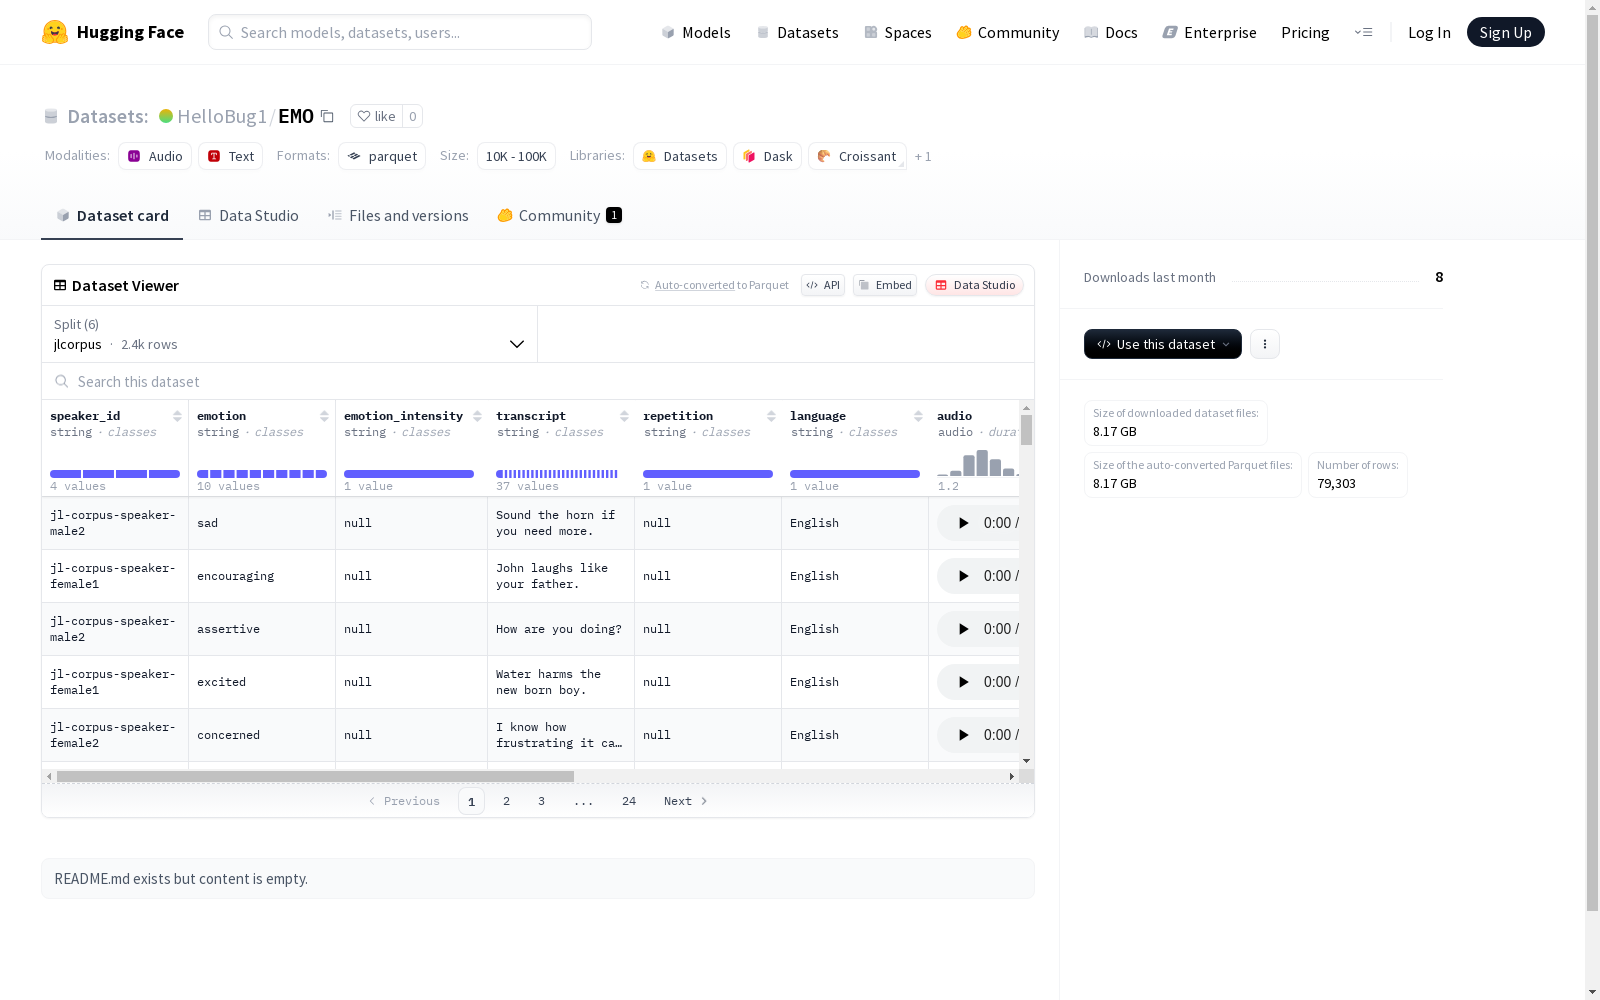Image resolution: width=1600 pixels, height=1000 pixels.
Task: Select the parquet format tag
Action: pos(382,156)
